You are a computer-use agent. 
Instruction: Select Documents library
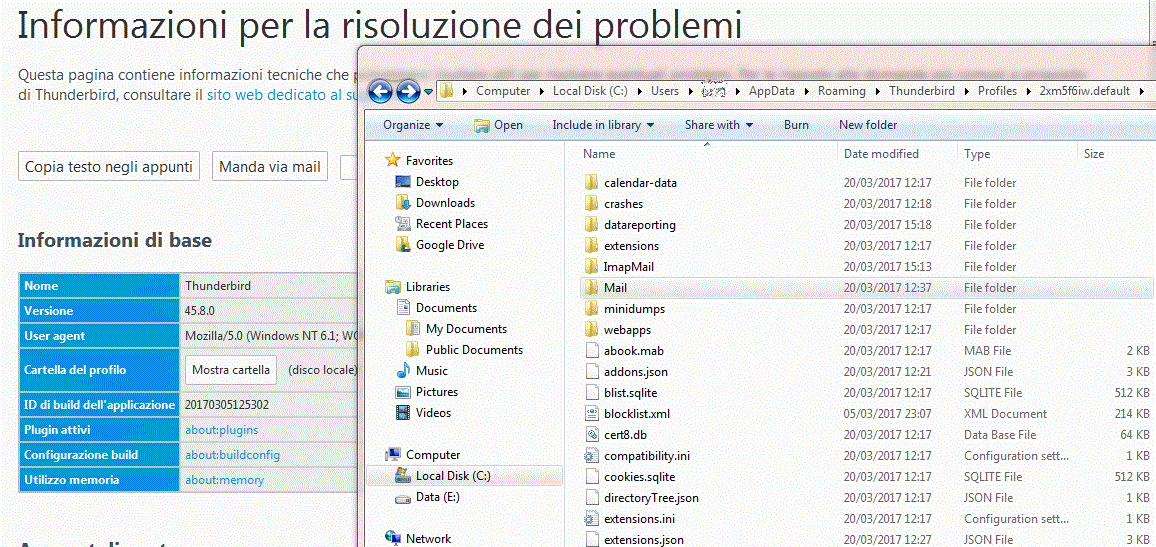pyautogui.click(x=446, y=307)
